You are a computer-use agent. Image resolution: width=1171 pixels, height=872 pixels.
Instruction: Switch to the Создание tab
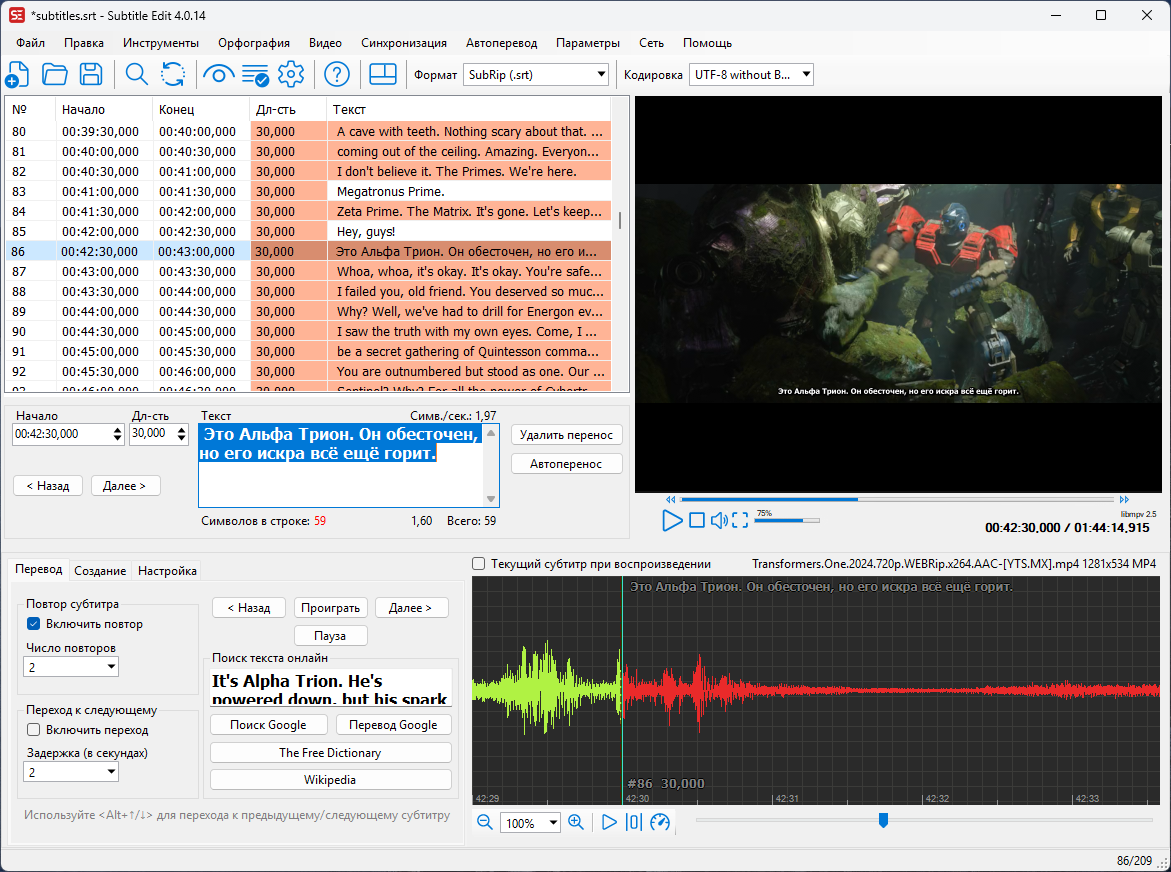pyautogui.click(x=100, y=571)
